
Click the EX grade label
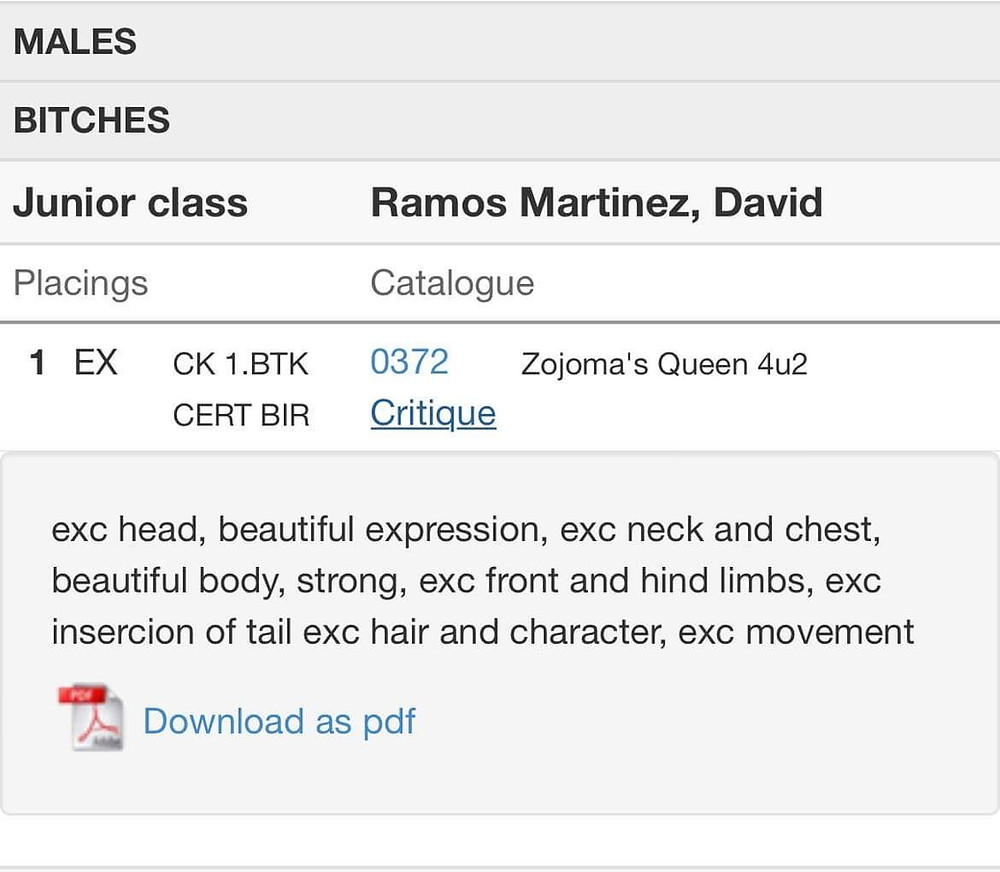pos(96,362)
